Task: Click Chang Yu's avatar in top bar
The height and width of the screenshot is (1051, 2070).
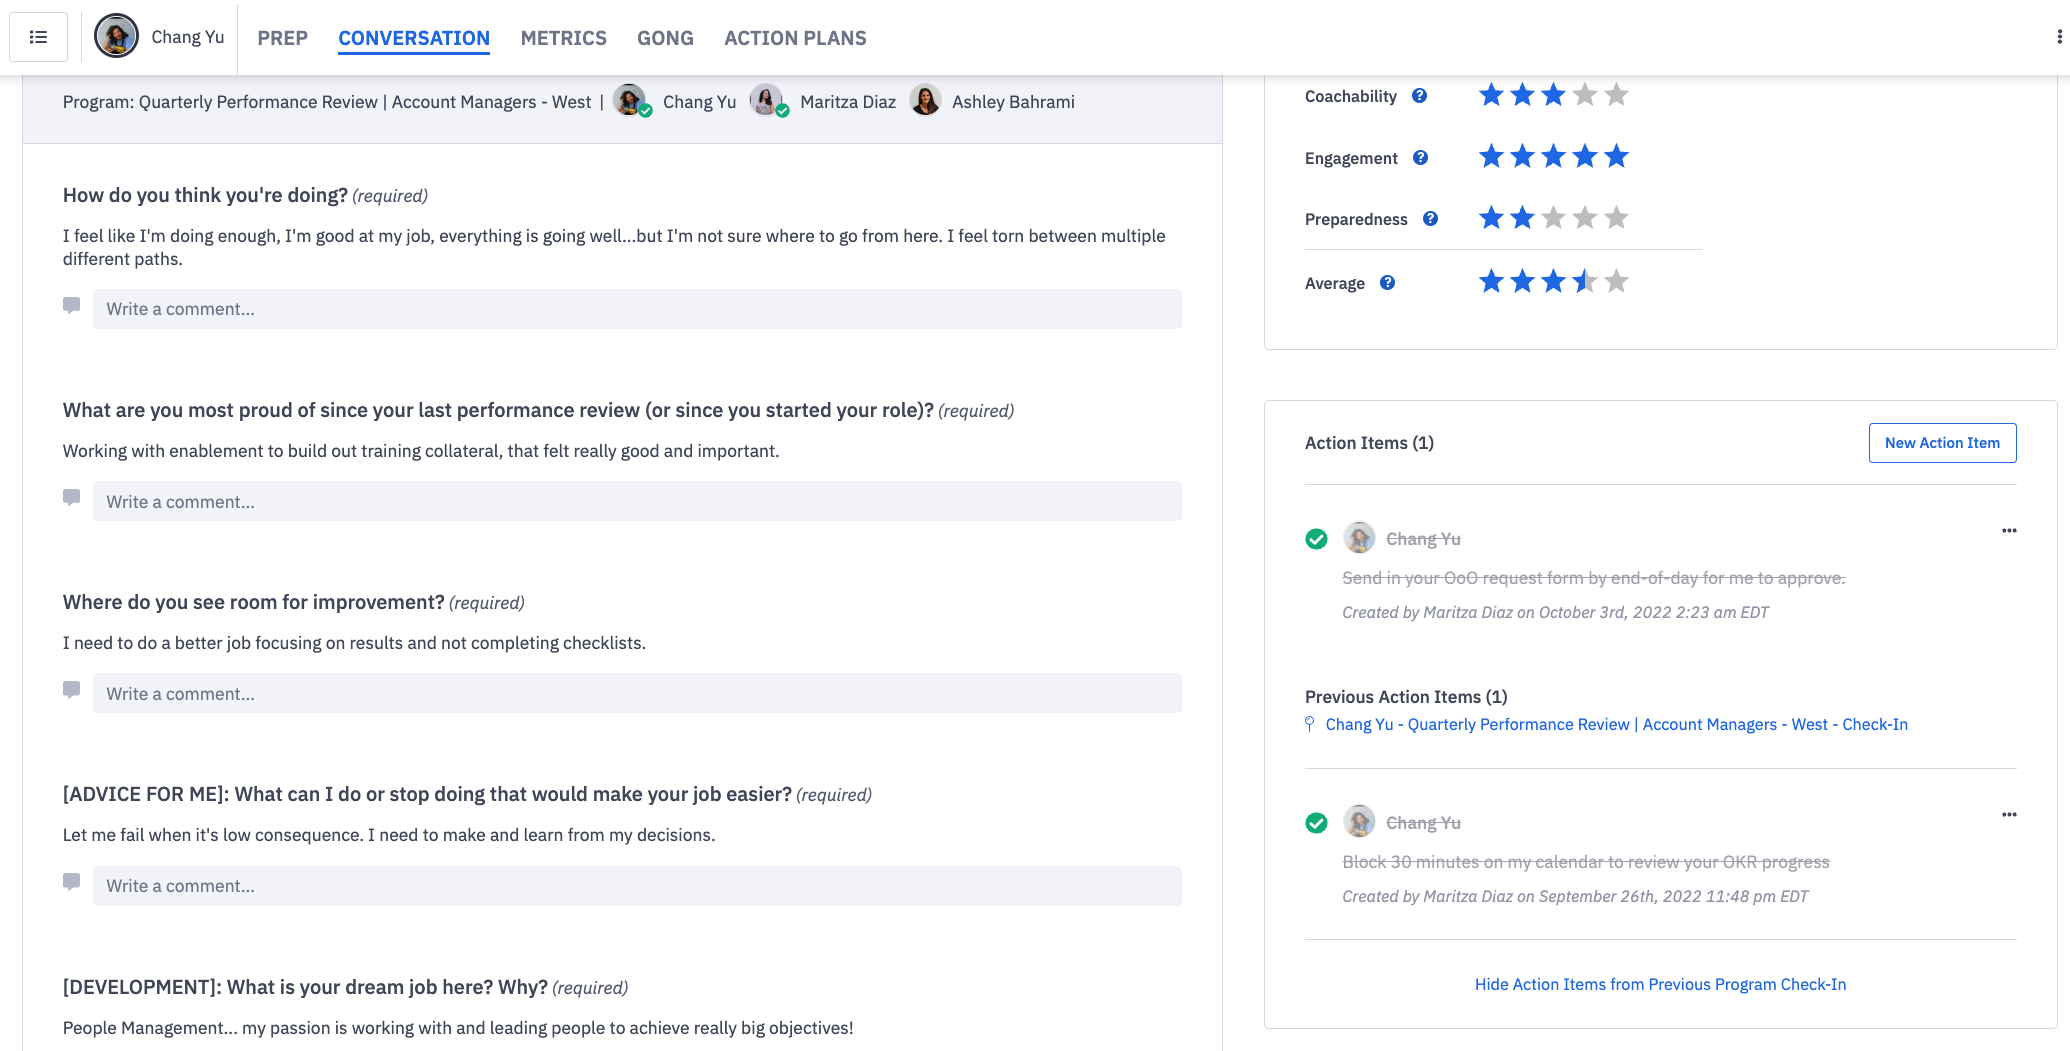Action: [116, 37]
